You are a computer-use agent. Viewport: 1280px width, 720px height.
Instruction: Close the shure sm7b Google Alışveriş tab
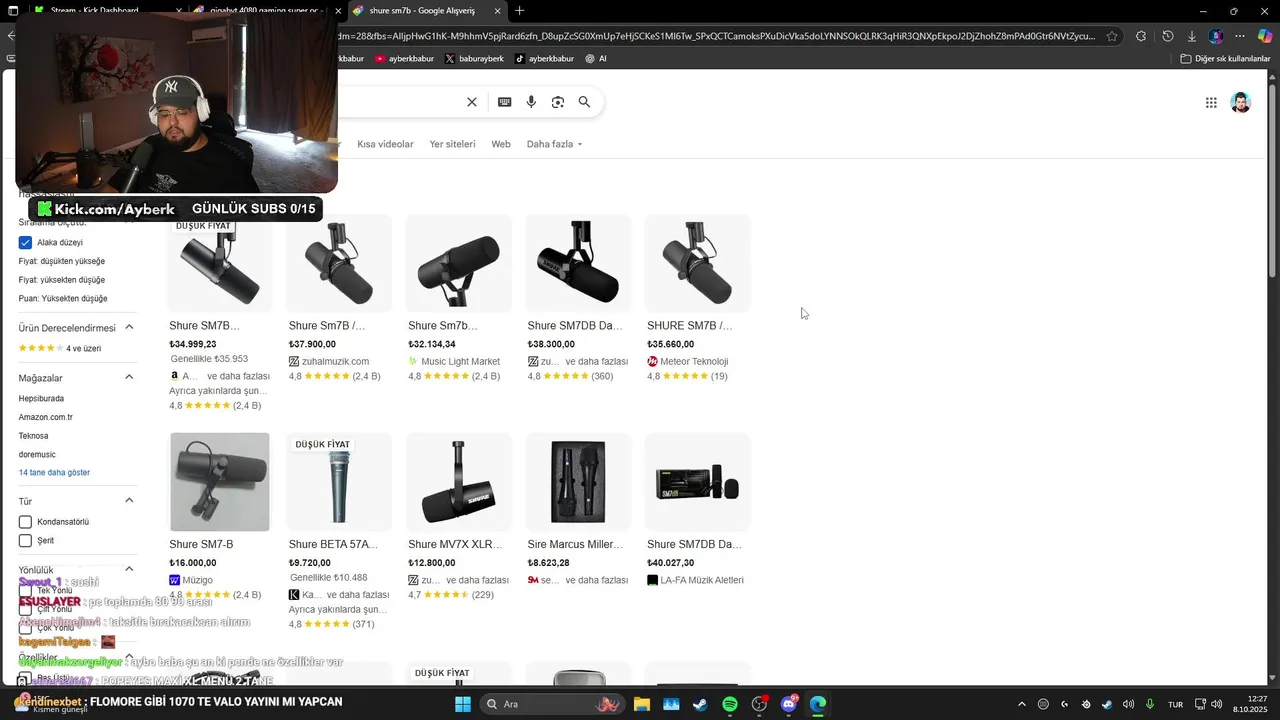pyautogui.click(x=498, y=11)
